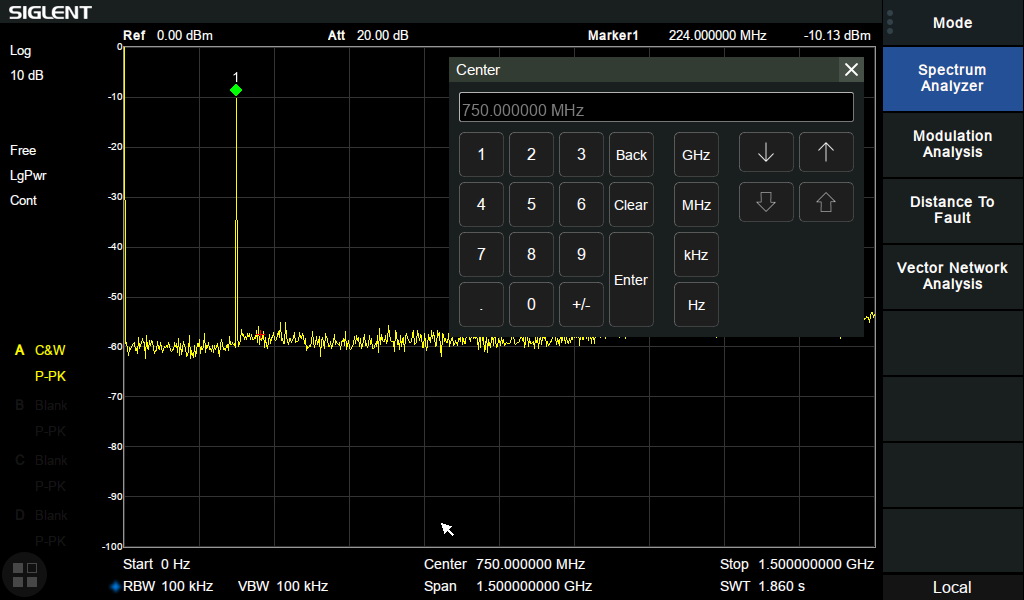
Task: Open Distance To Fault mode
Action: tap(952, 210)
